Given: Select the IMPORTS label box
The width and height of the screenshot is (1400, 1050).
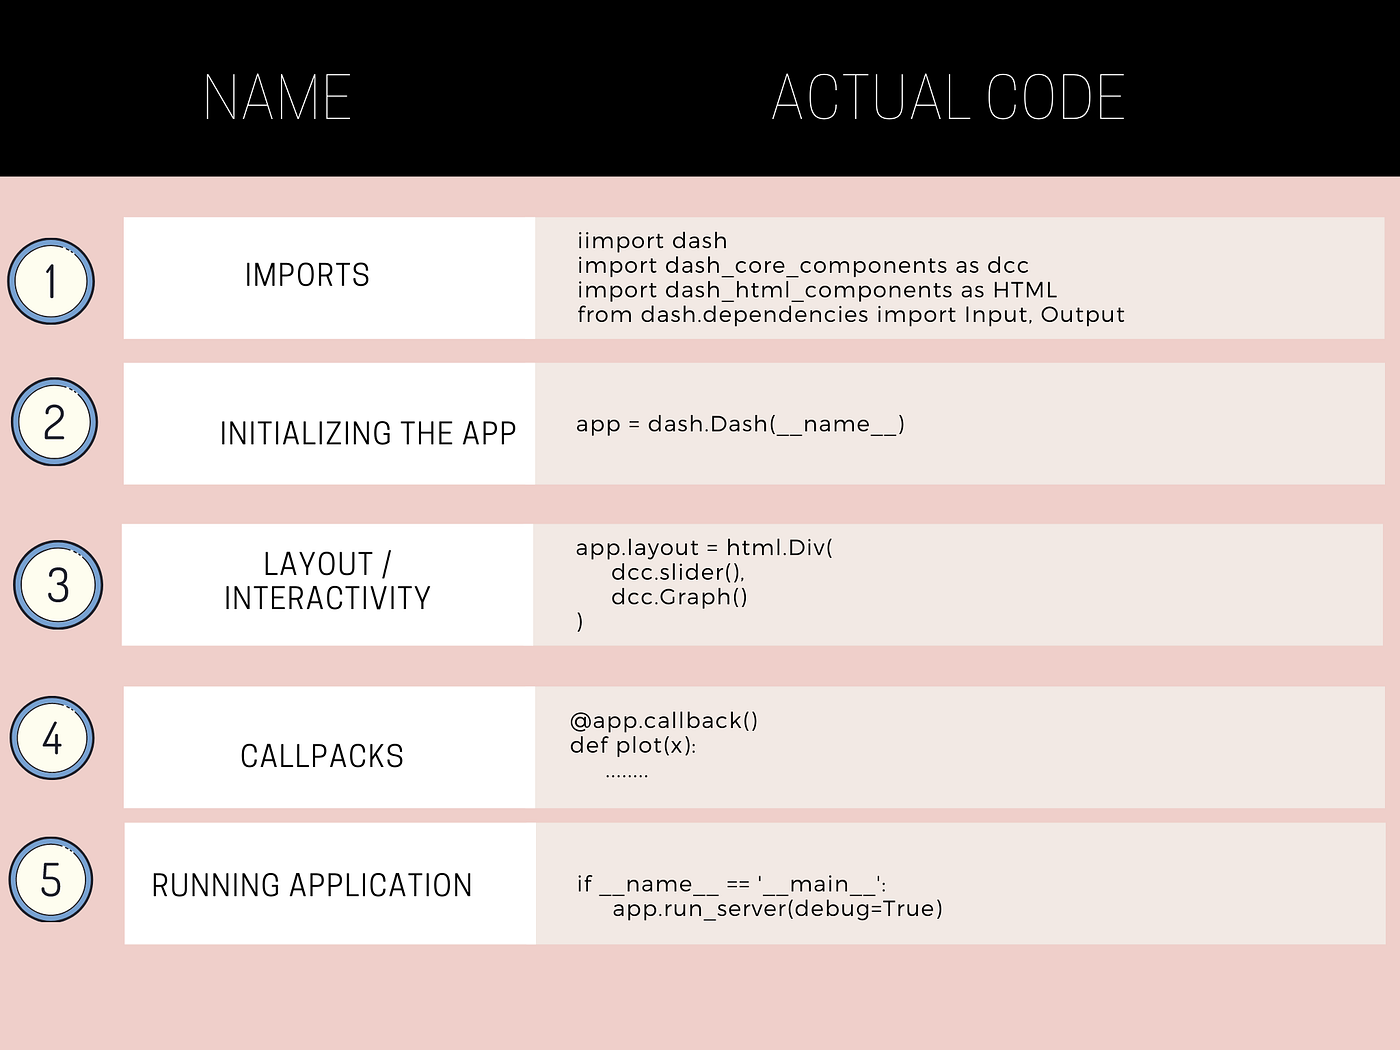Looking at the screenshot, I should pyautogui.click(x=307, y=276).
